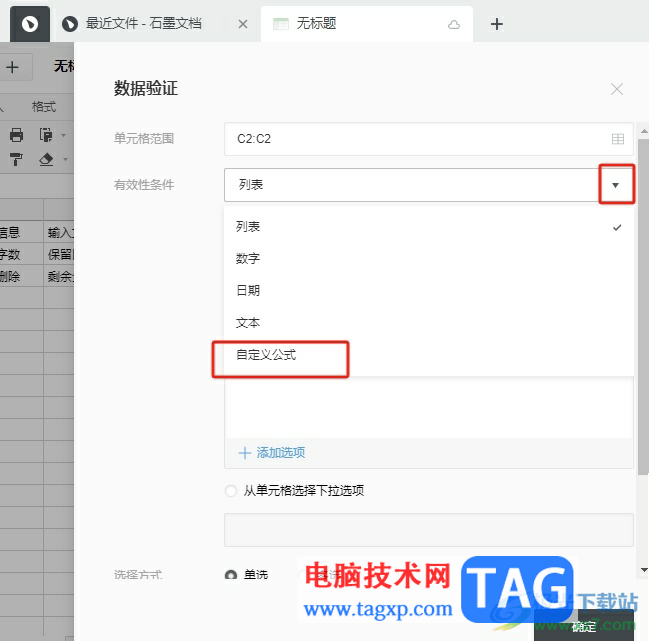Open the 有效性条件 dropdown arrow
The height and width of the screenshot is (641, 649).
(x=616, y=185)
